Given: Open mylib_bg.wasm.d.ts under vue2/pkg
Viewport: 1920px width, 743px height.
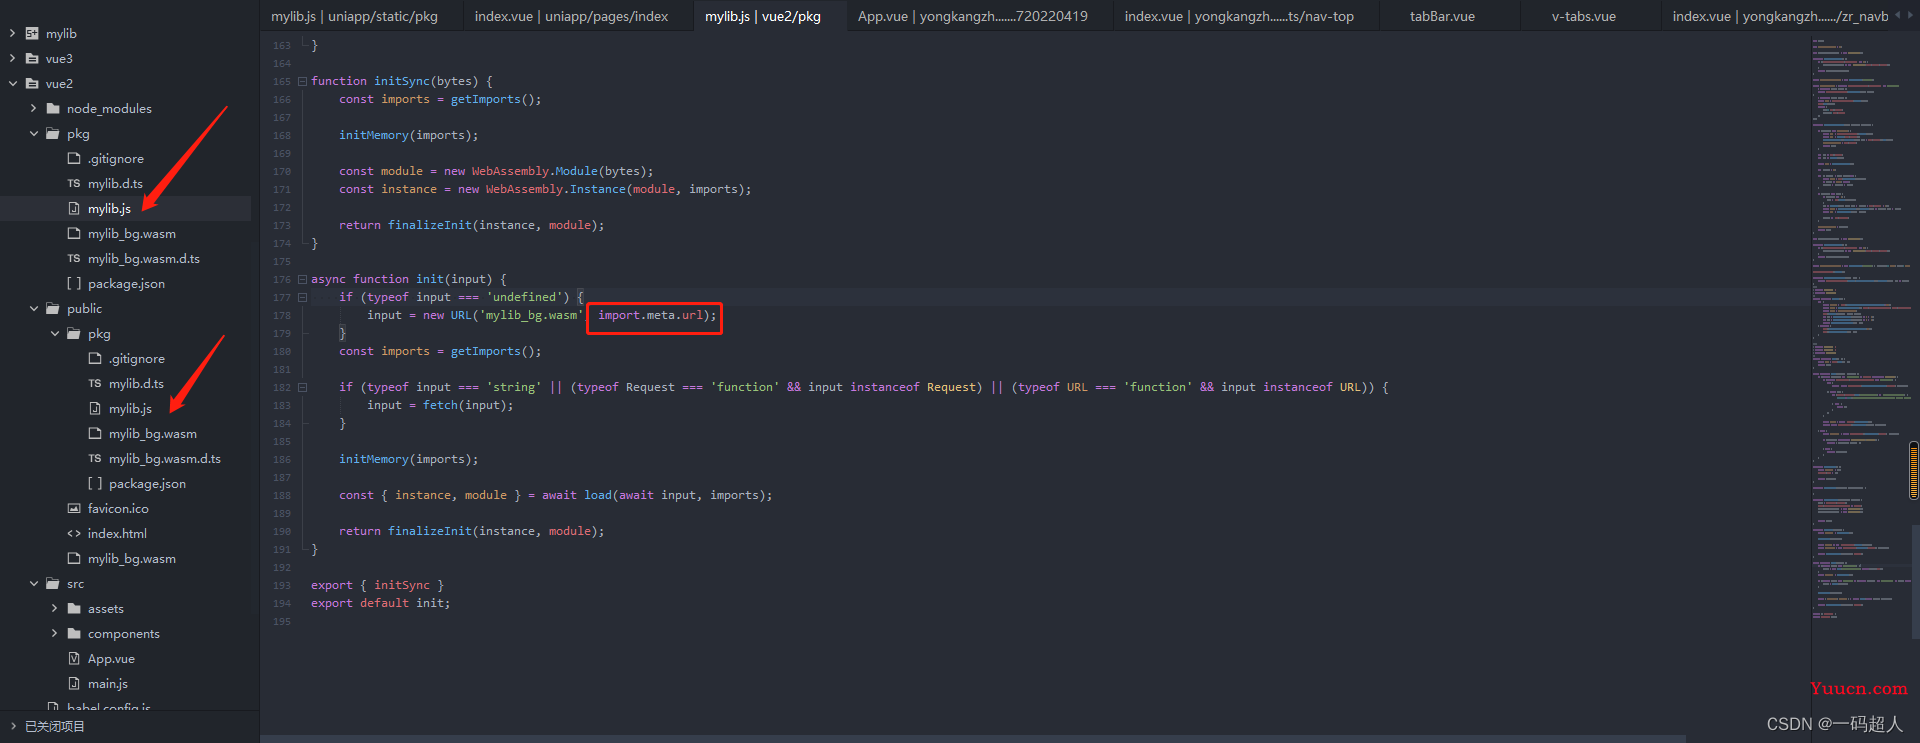Looking at the screenshot, I should pyautogui.click(x=144, y=258).
